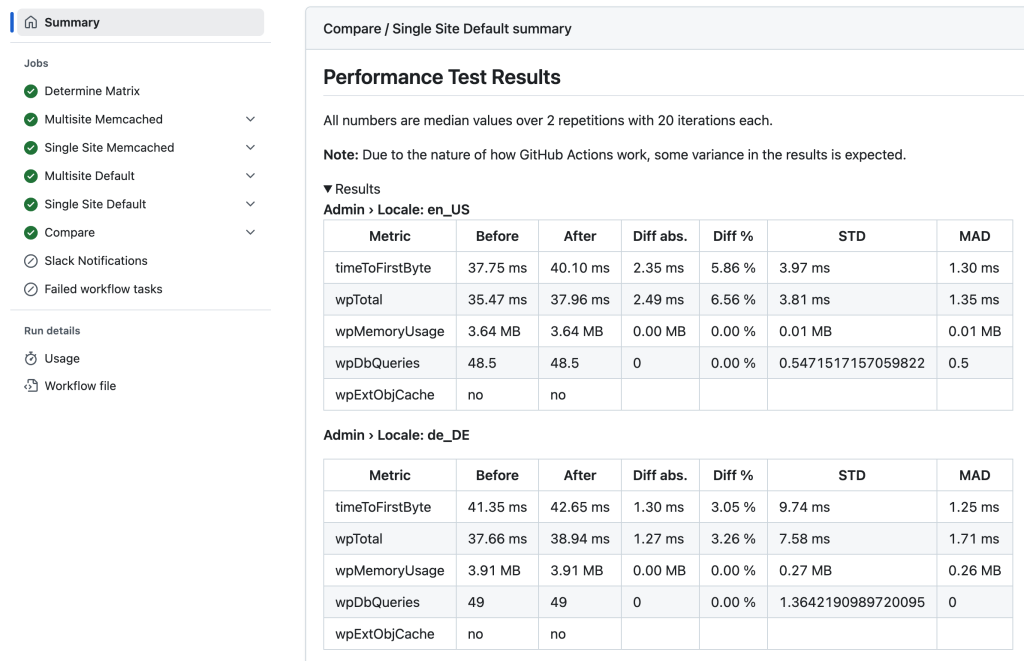Click the check icon beside Single Site Default
1024x661 pixels.
click(x=33, y=204)
